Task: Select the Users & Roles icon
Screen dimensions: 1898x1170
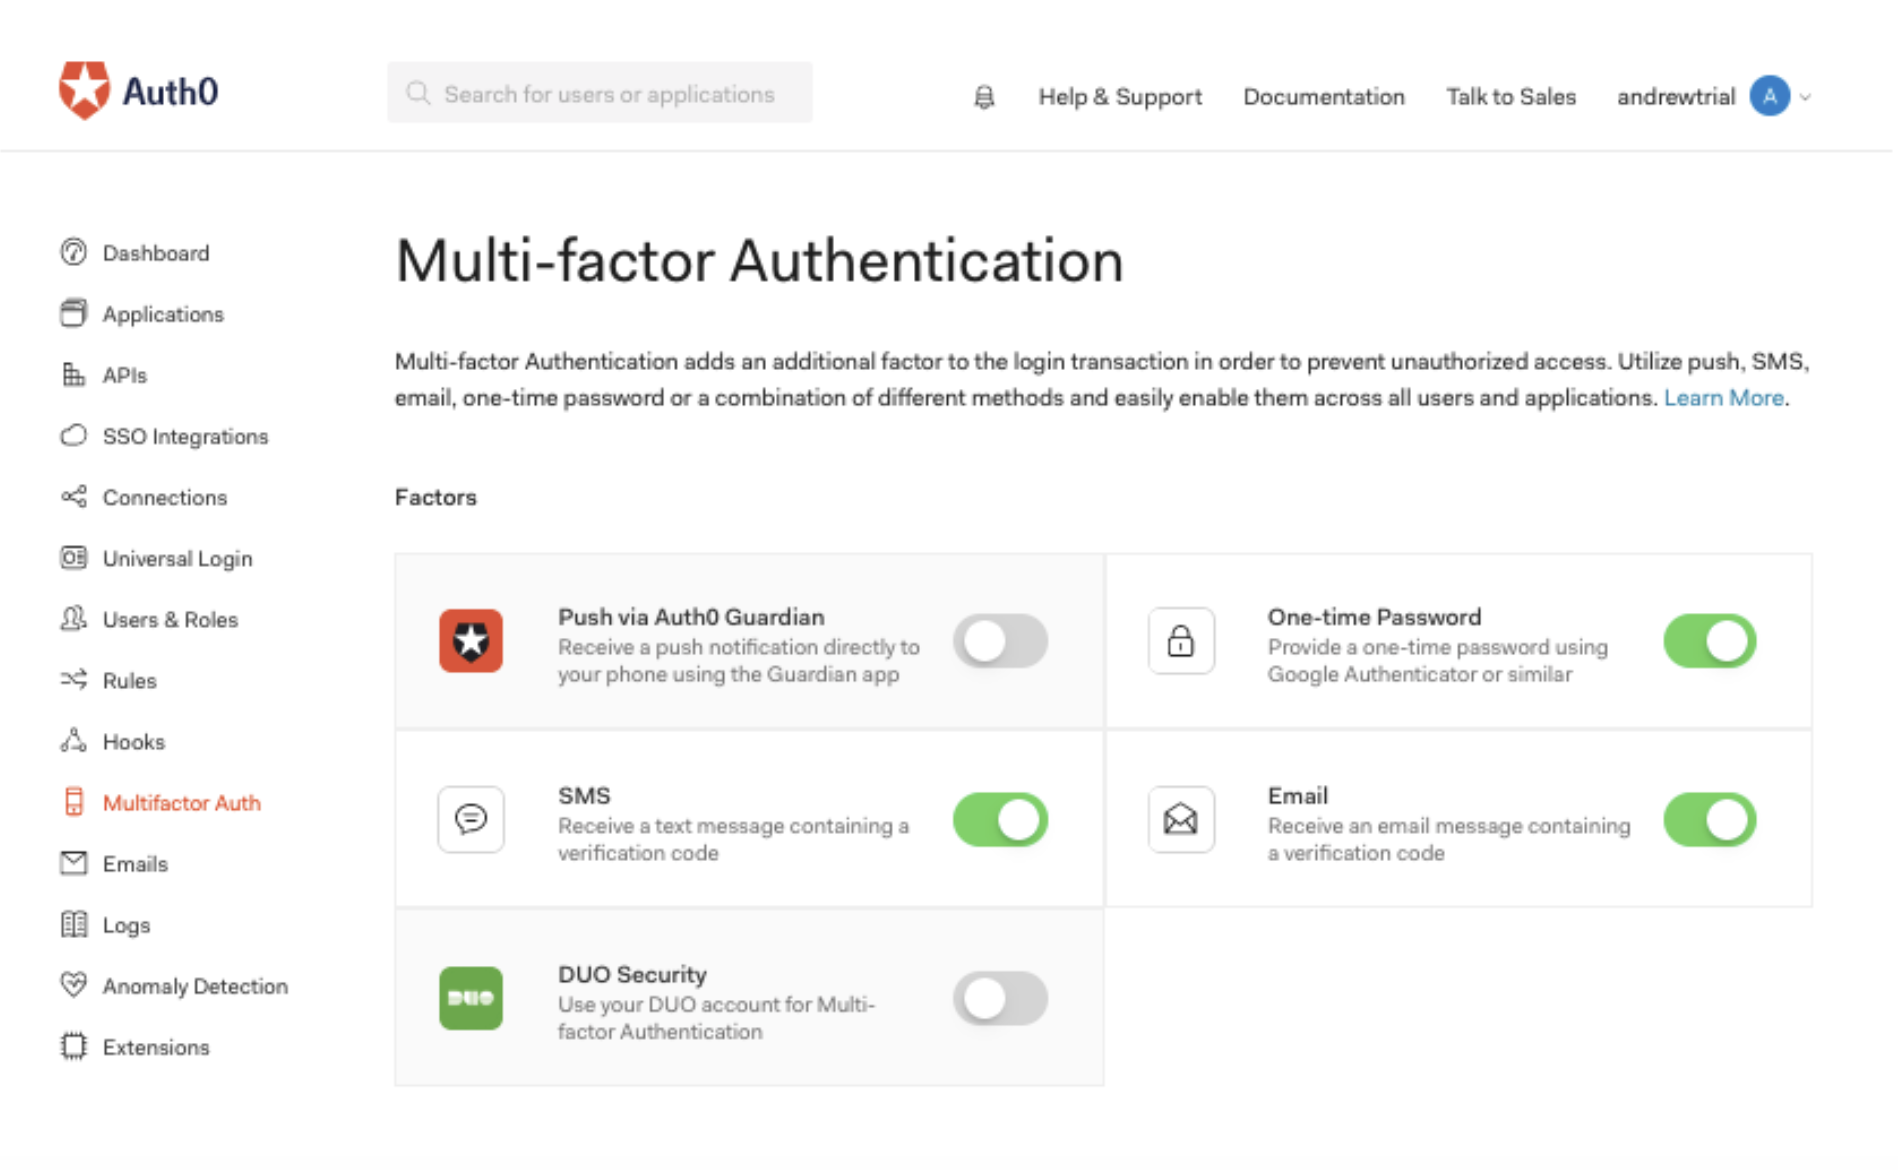Action: 74,619
